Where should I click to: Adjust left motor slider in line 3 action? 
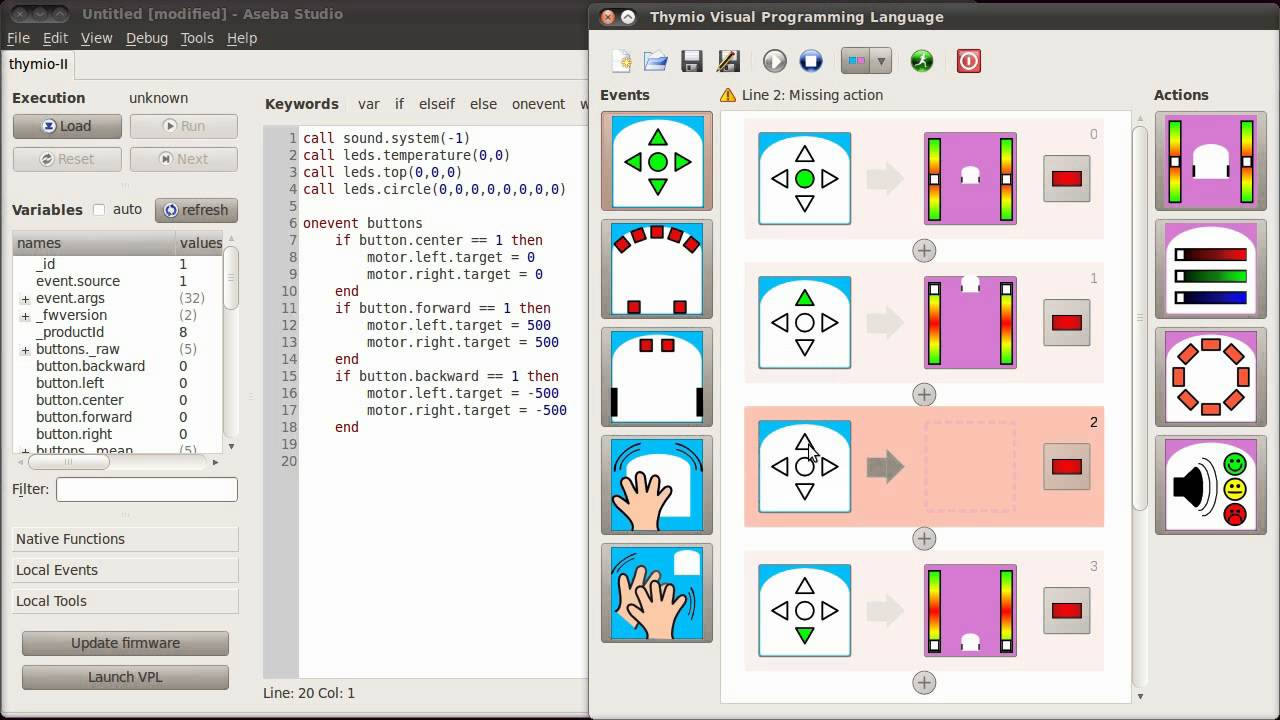click(935, 611)
